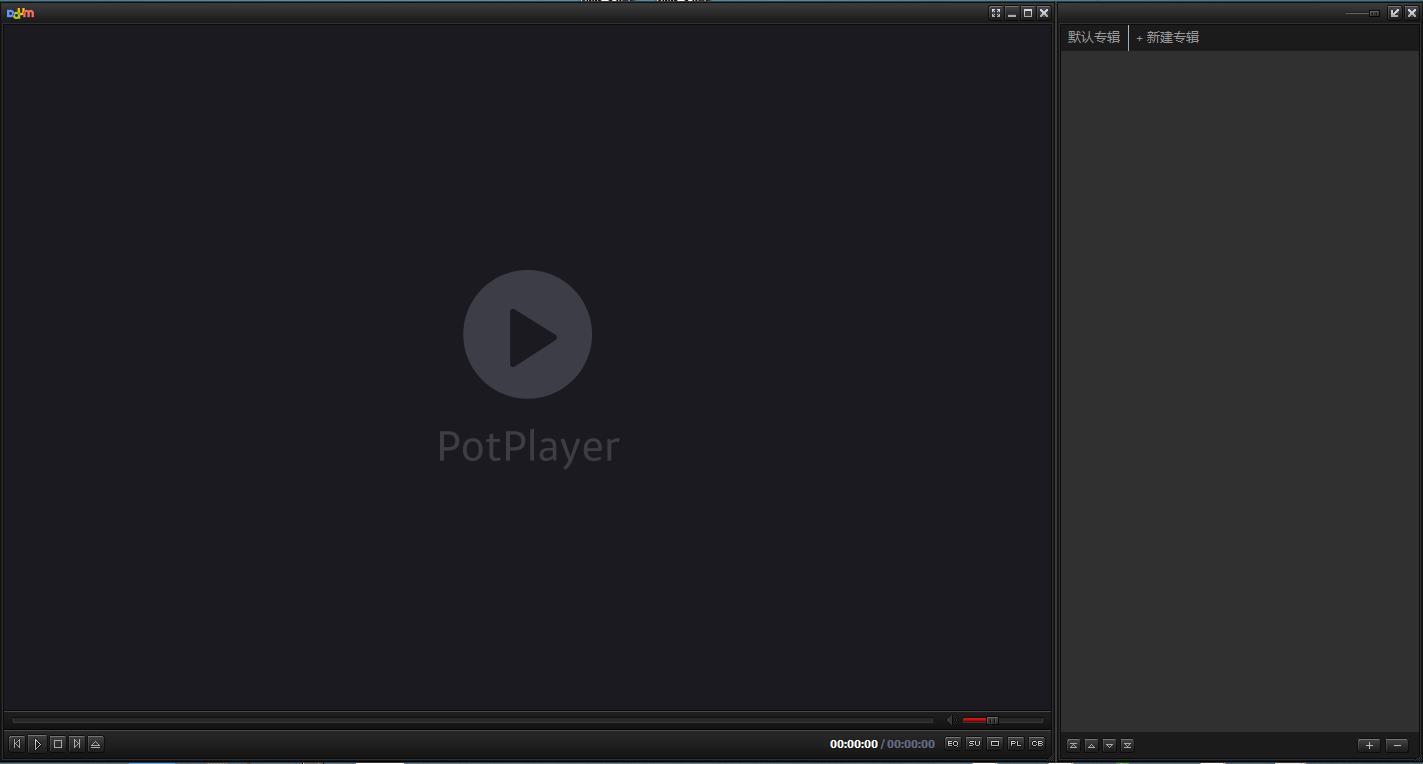Move selected item to the top of the playlist
The width and height of the screenshot is (1423, 764).
[1073, 745]
